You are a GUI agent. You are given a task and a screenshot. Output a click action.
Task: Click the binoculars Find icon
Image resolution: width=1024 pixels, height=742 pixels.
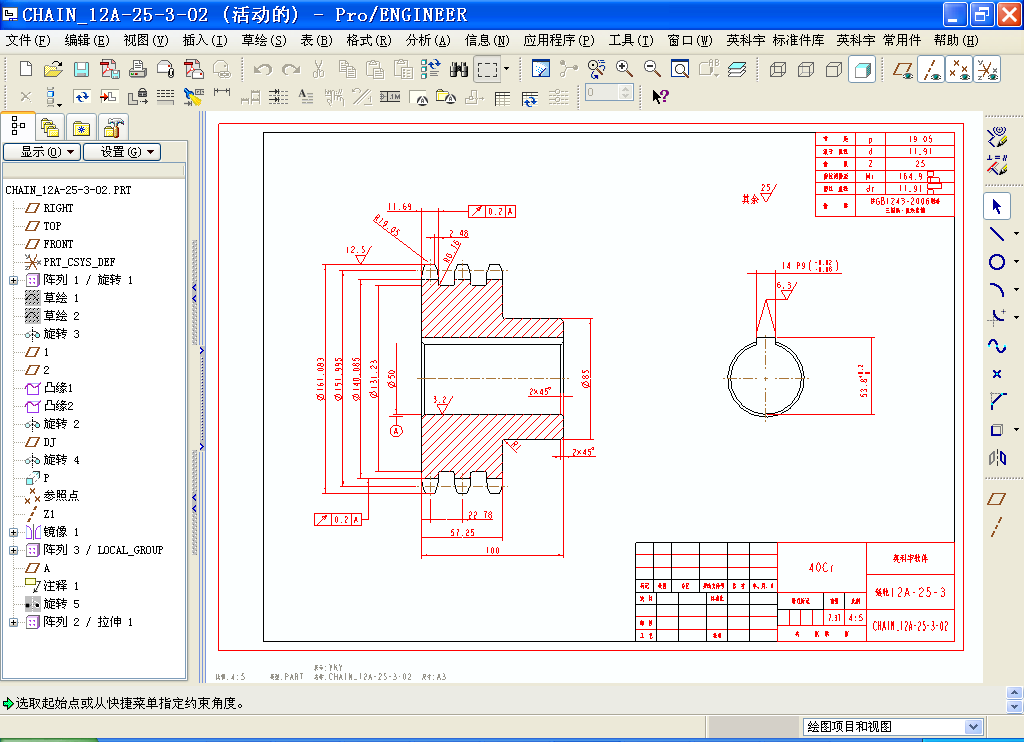459,69
